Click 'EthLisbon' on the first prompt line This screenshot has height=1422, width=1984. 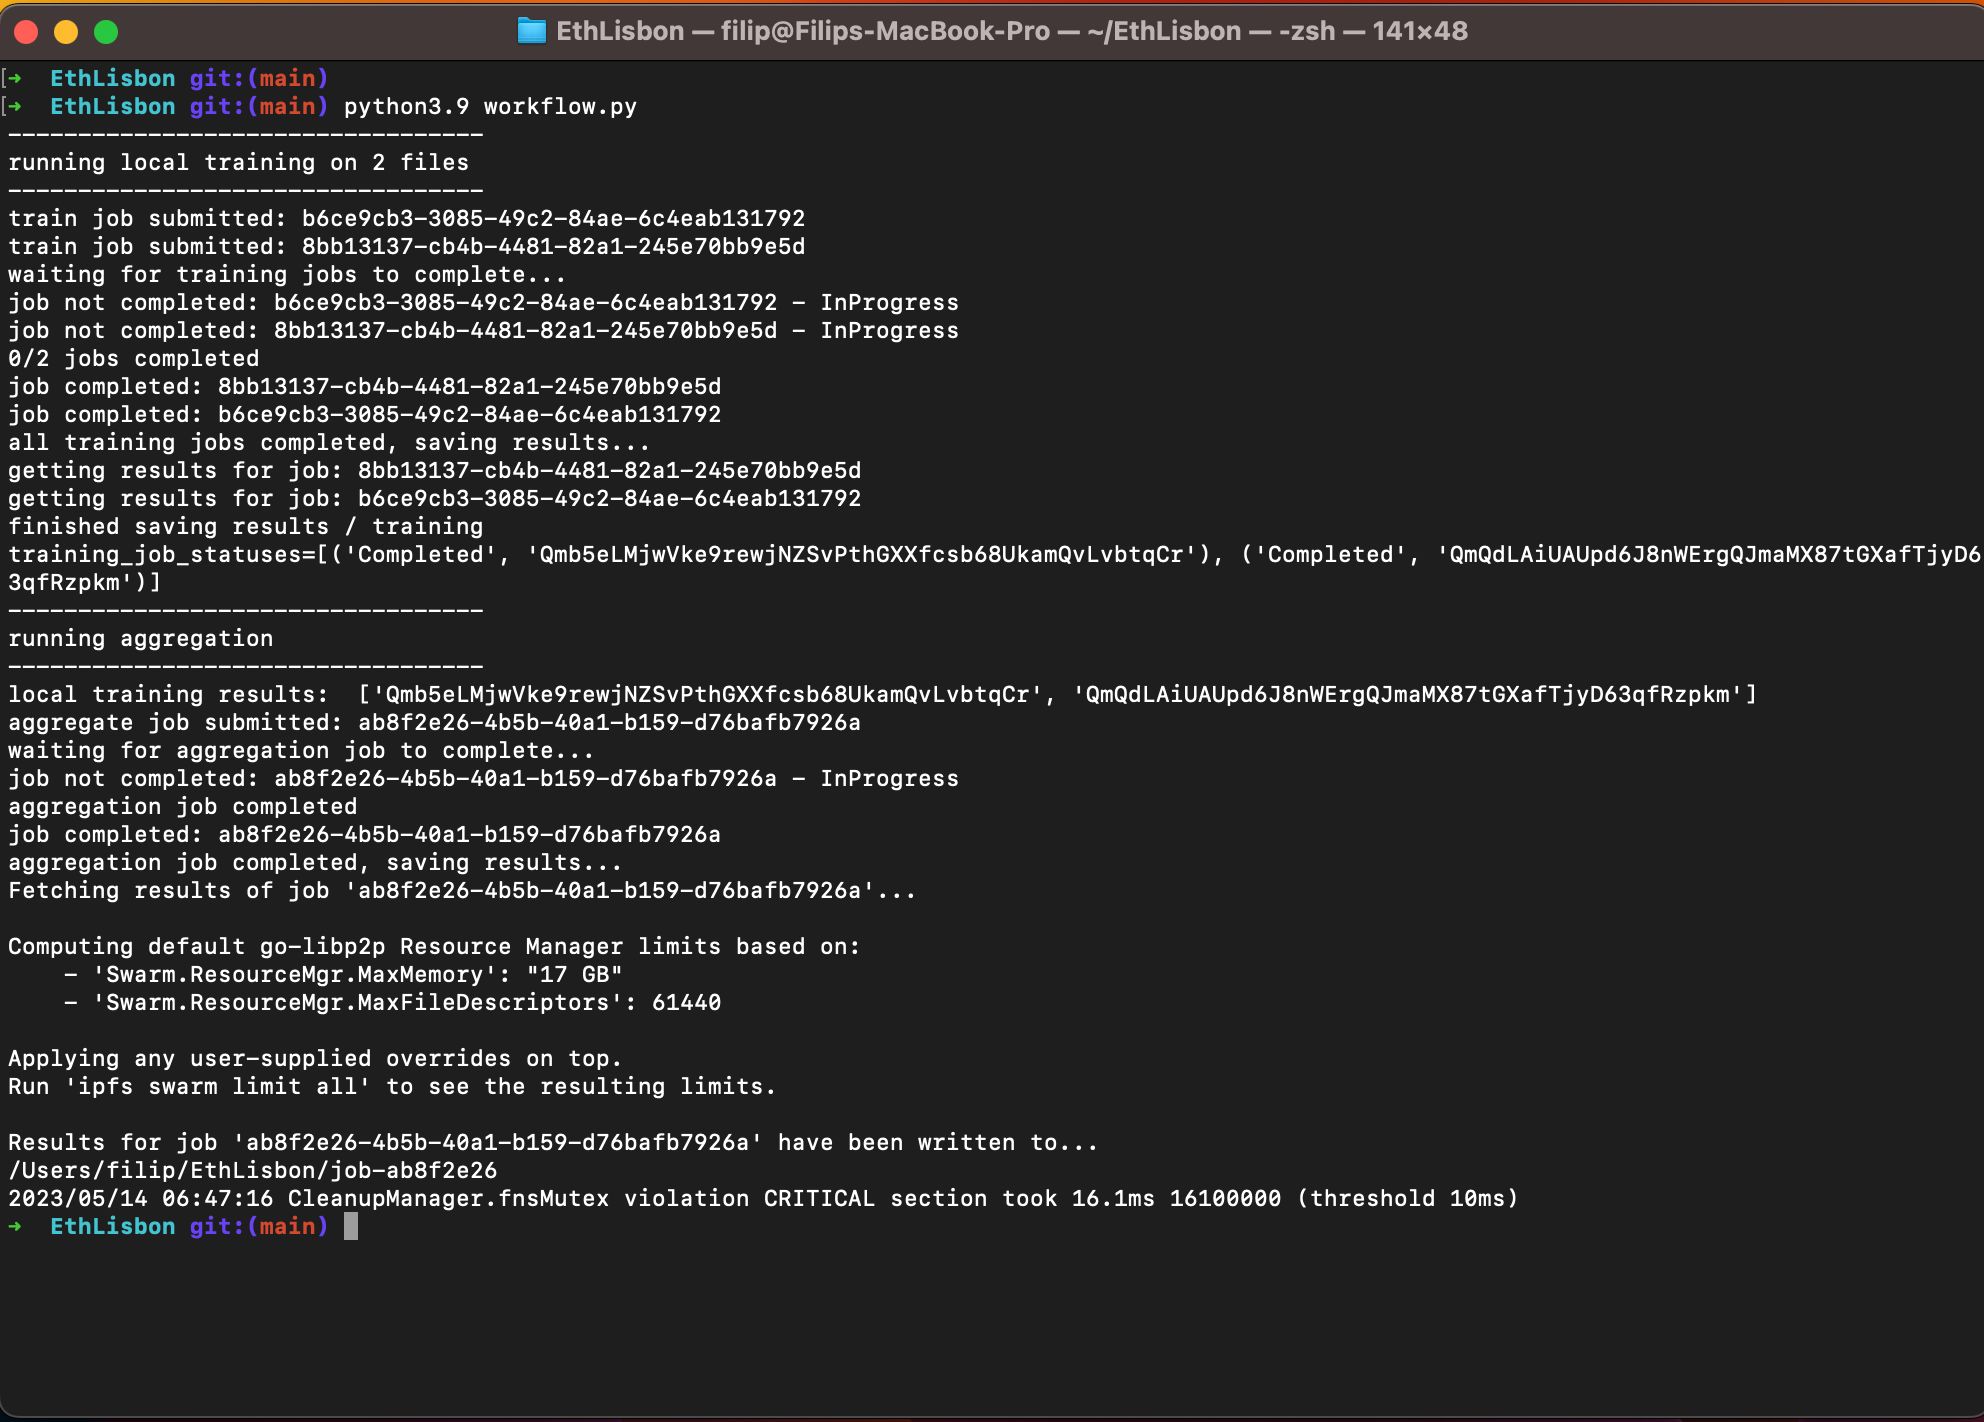click(x=113, y=78)
